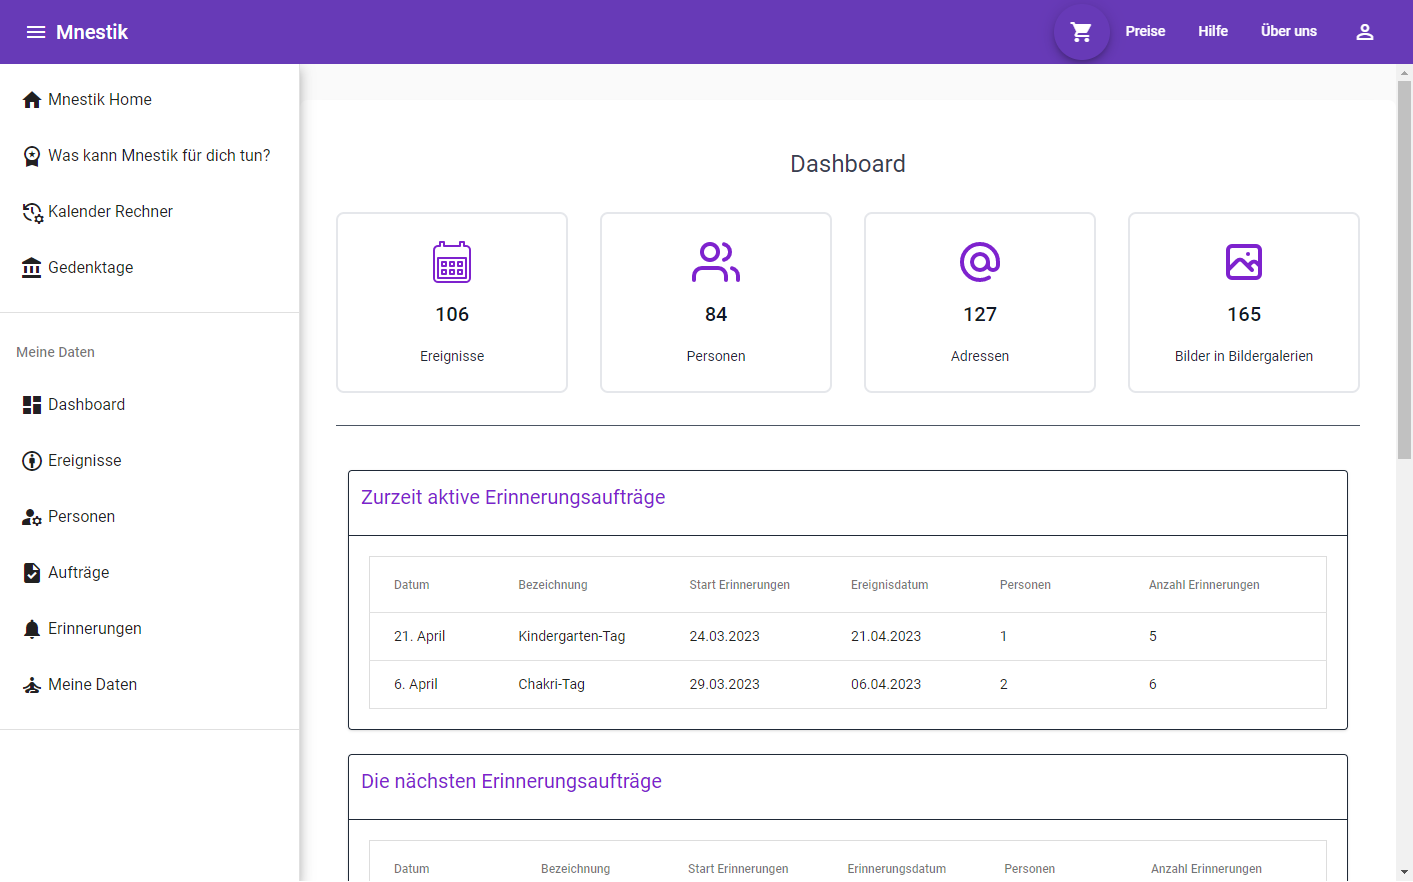Viewport: 1413px width, 882px height.
Task: Click the Personen group icon
Action: [x=715, y=262]
